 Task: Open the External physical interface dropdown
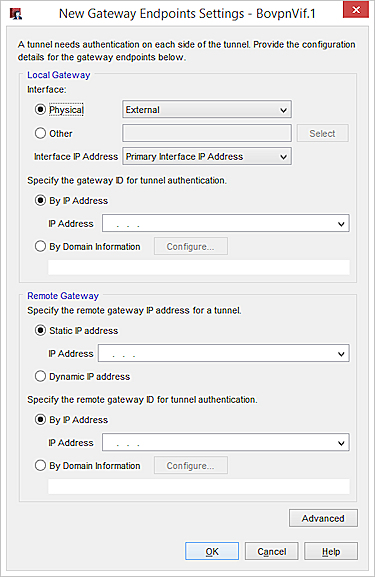coord(207,110)
